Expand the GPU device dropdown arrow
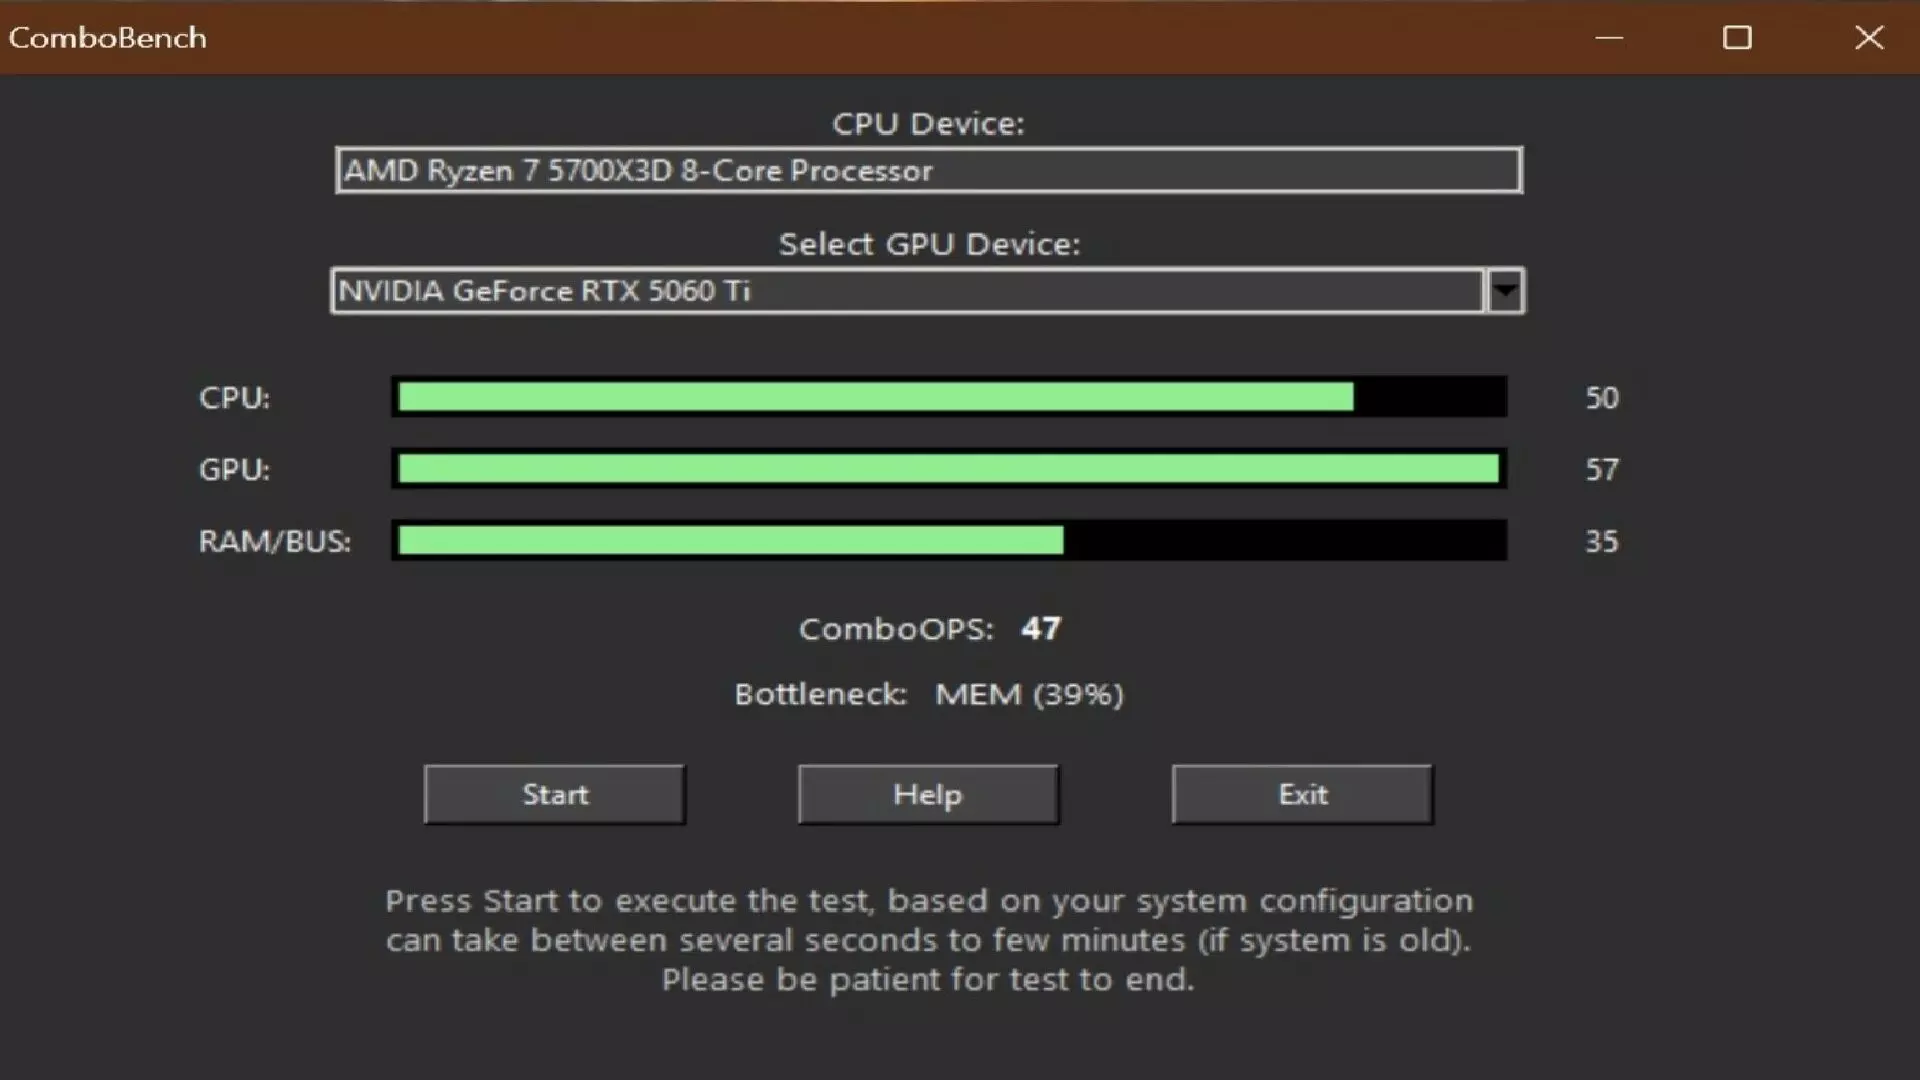 pos(1505,291)
